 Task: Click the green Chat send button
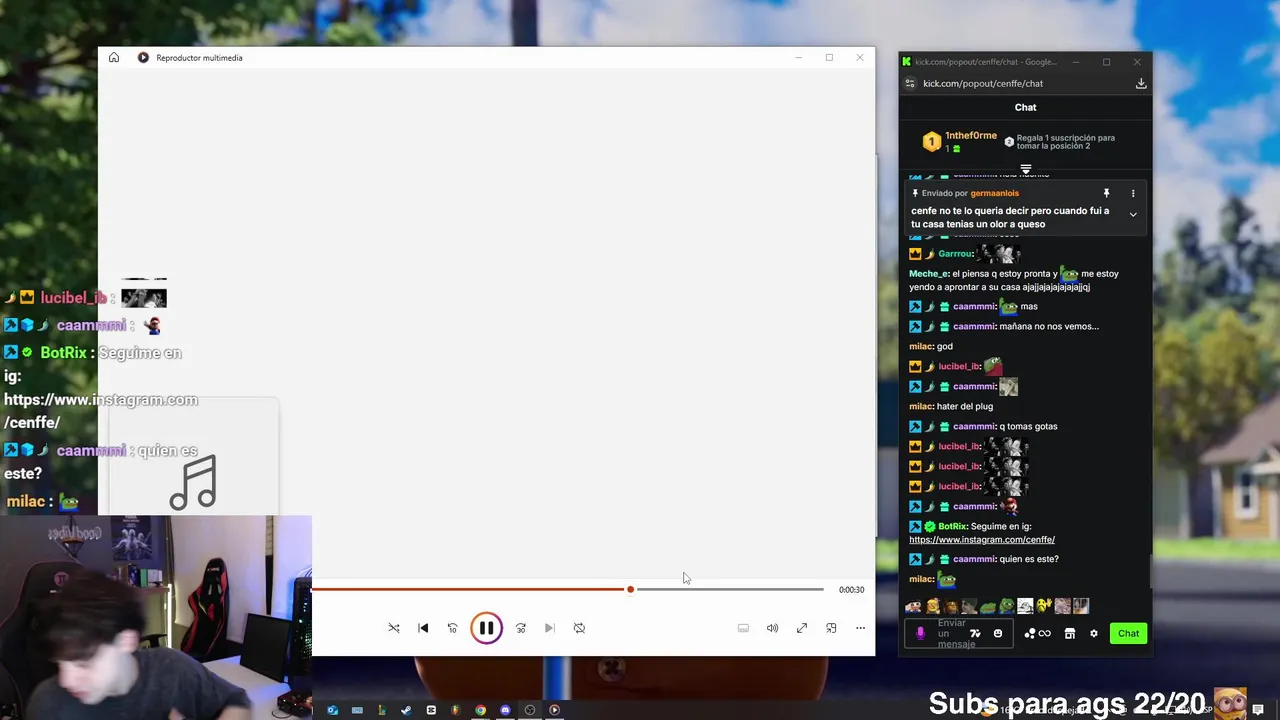[x=1128, y=633]
